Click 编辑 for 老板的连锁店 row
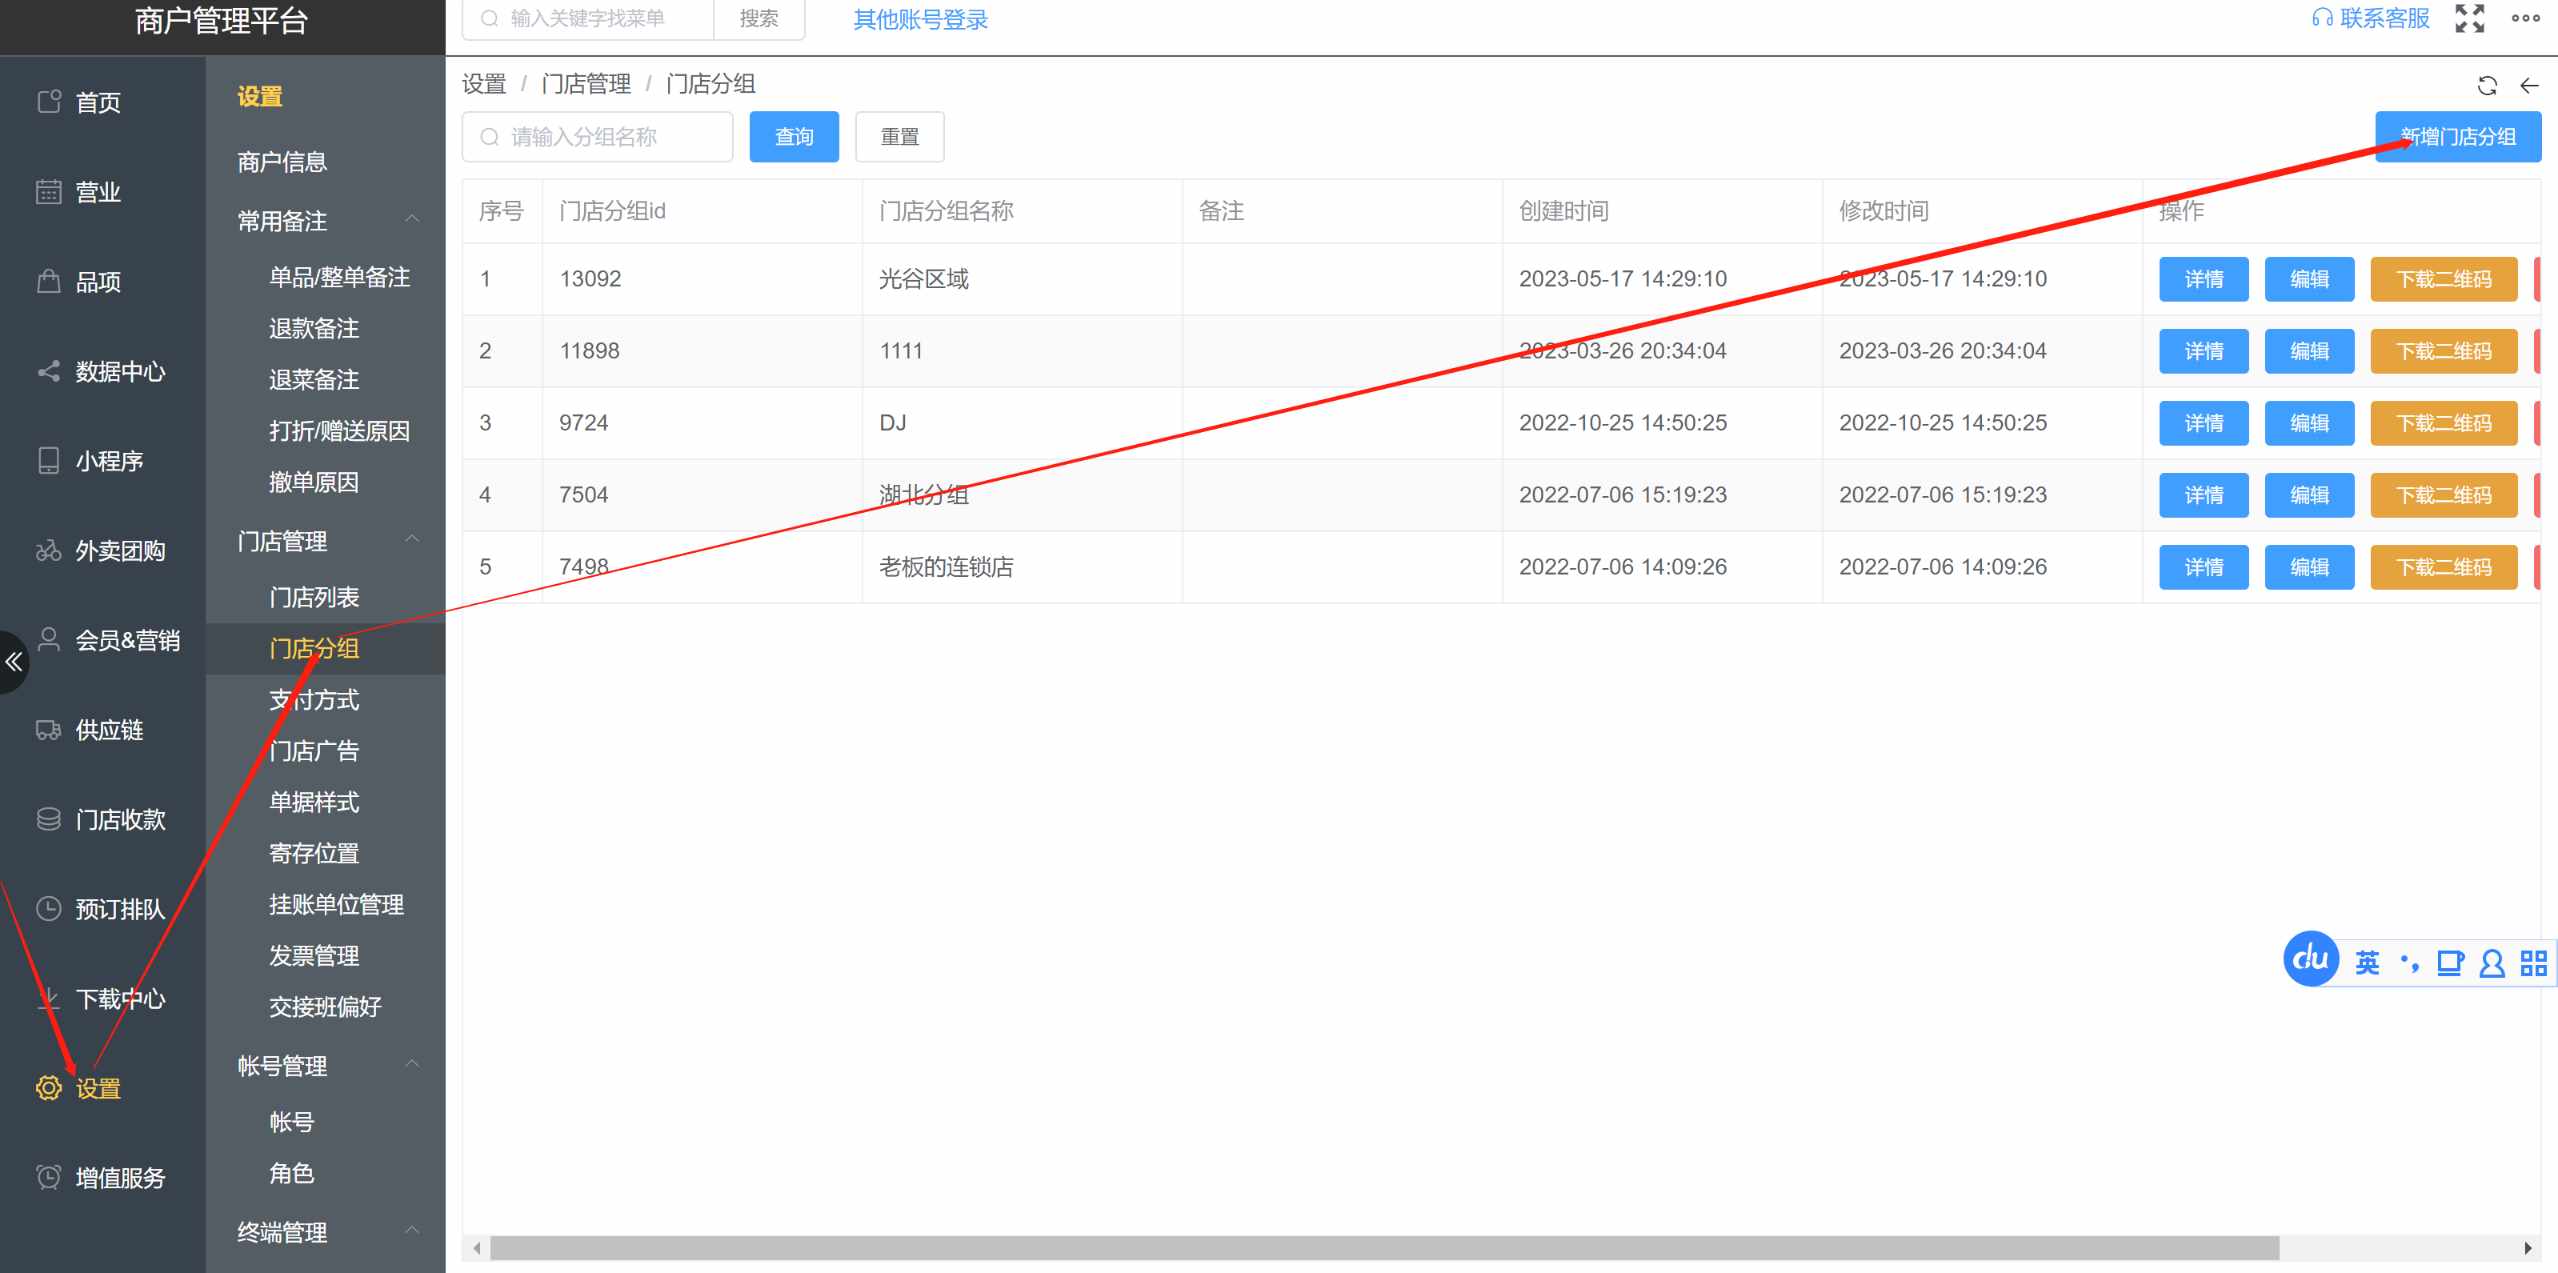This screenshot has width=2558, height=1273. (2309, 567)
